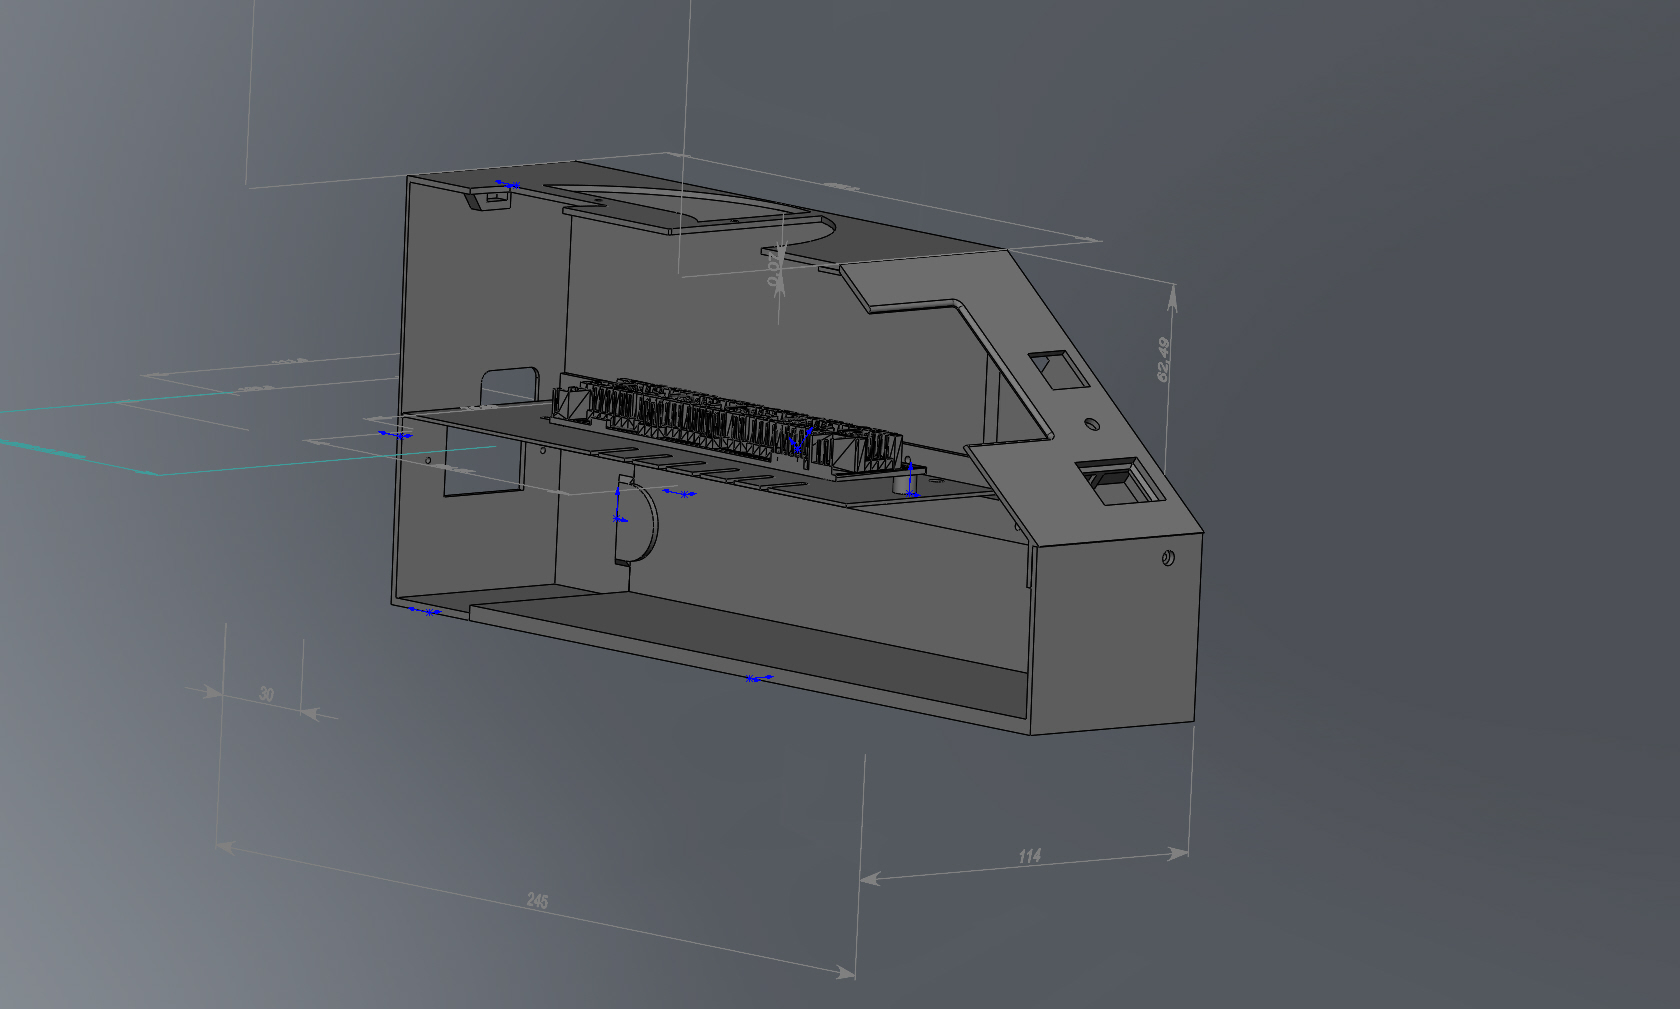Select the small round hole on right end face

pos(1168,558)
